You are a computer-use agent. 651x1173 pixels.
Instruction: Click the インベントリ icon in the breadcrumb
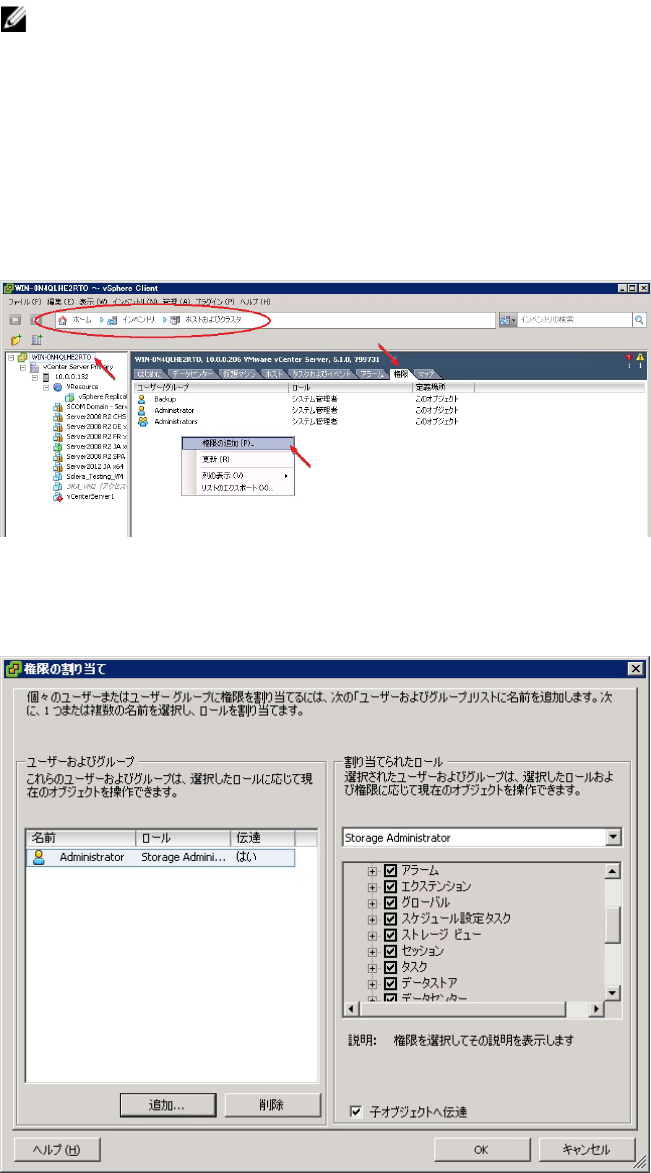coord(112,319)
